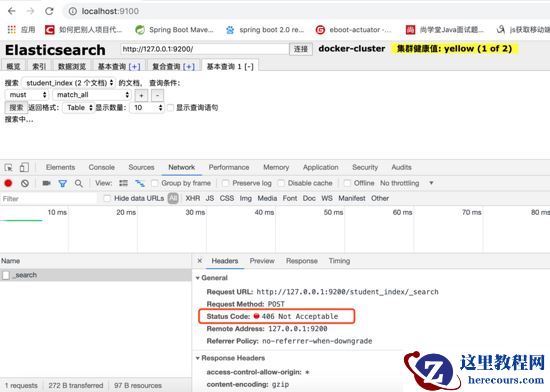This screenshot has width=550, height=392.
Task: Enable the Preserve log checkbox
Action: 226,183
